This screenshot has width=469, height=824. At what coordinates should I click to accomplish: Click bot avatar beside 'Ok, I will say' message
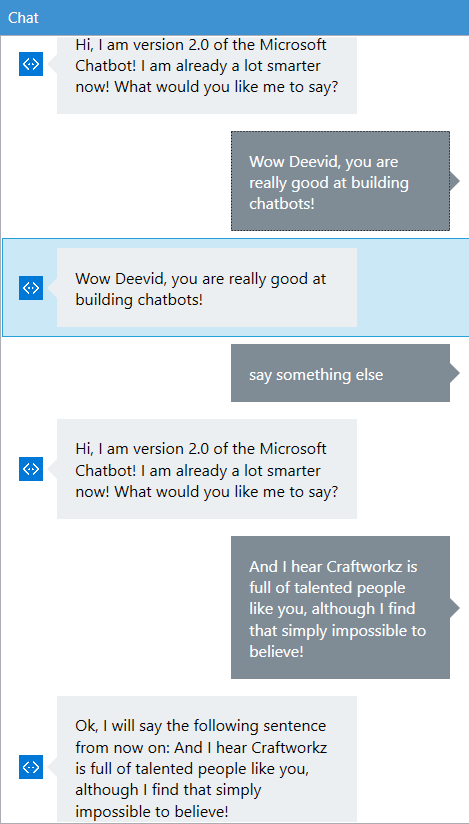(x=31, y=767)
